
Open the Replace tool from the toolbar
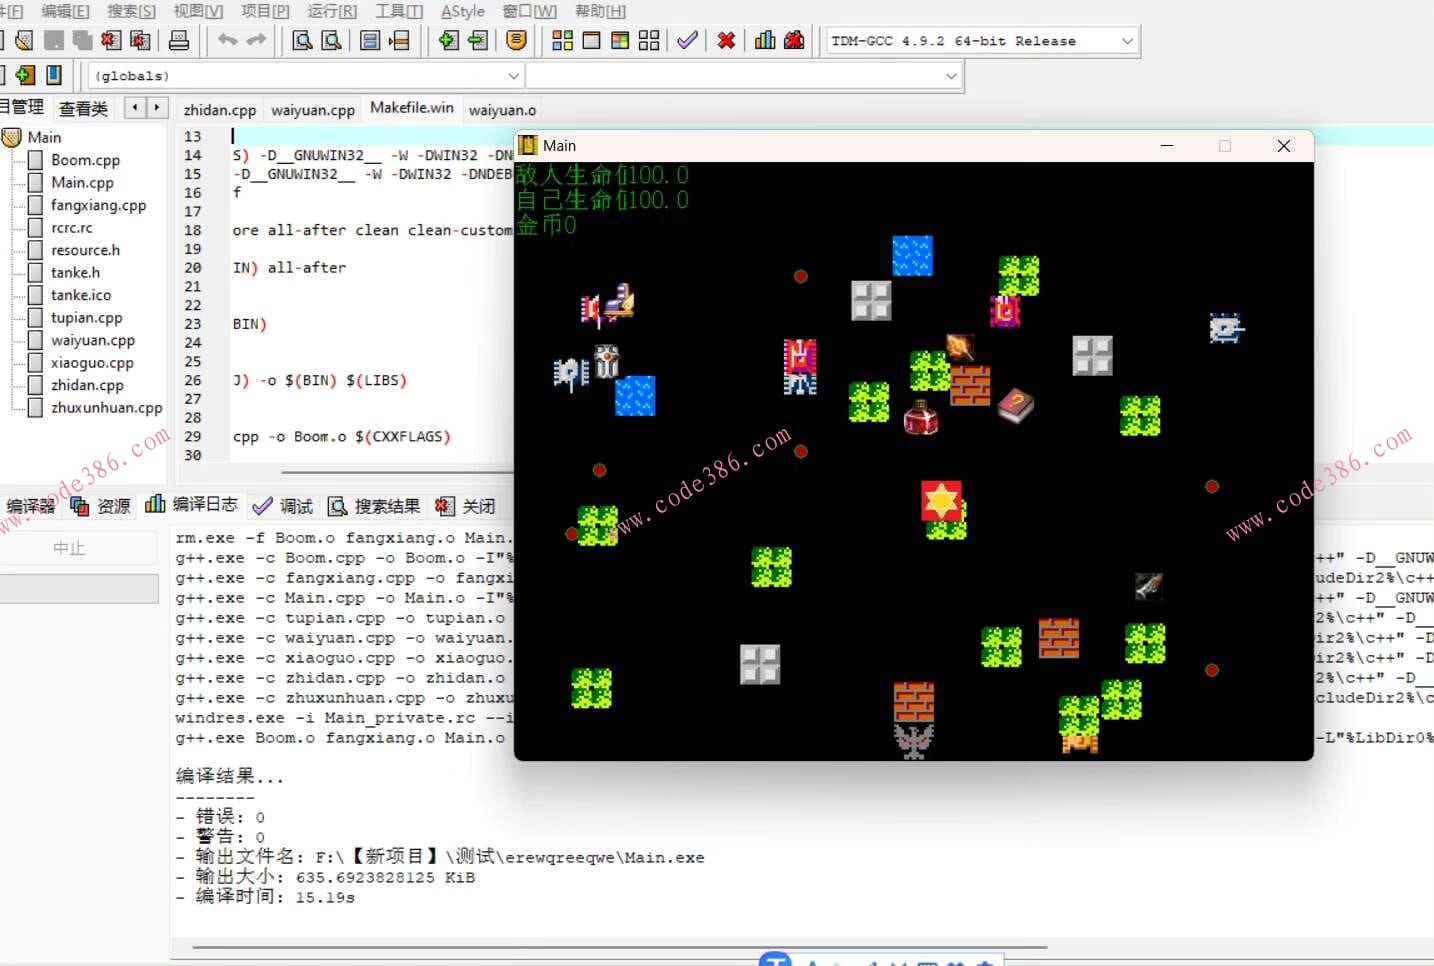[x=331, y=40]
